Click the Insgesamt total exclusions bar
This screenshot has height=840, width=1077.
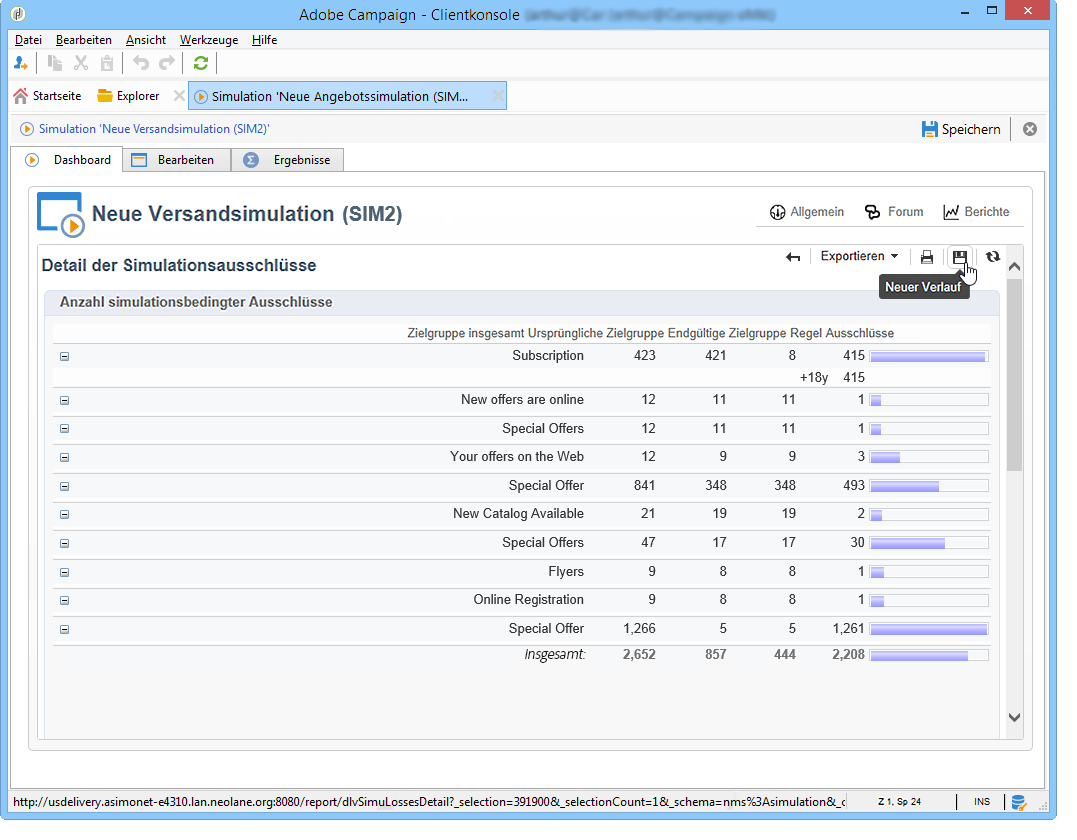pos(929,656)
